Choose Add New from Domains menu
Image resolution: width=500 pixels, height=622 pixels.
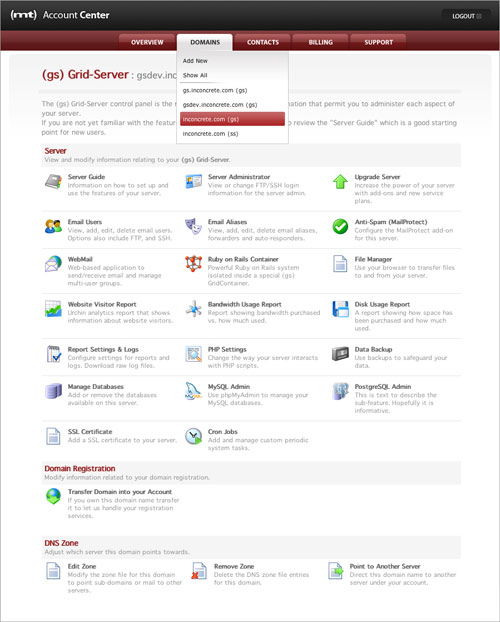click(x=195, y=61)
